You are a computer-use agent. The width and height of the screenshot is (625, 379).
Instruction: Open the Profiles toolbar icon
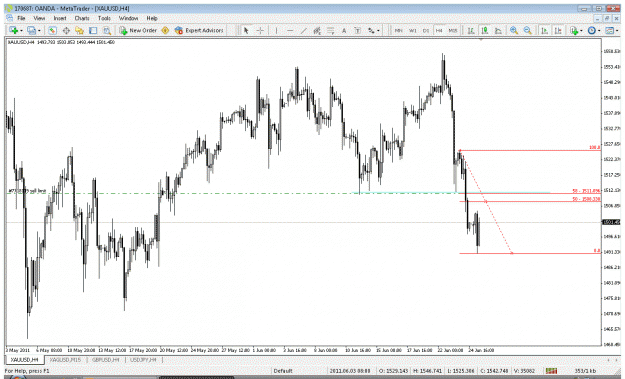[31, 30]
